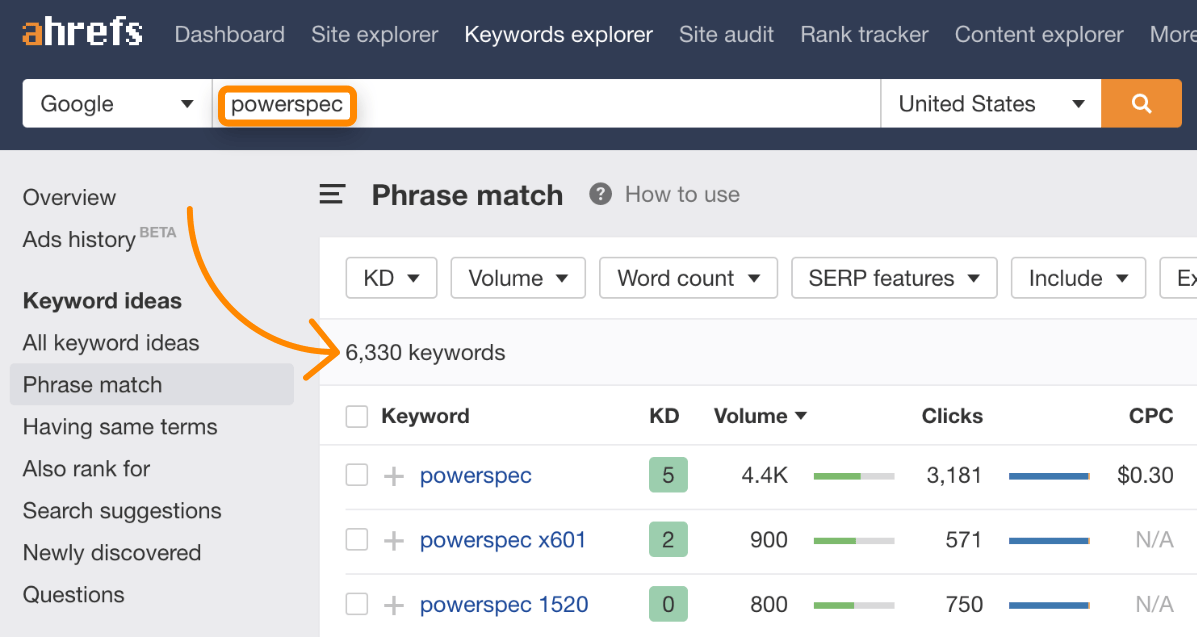This screenshot has height=637, width=1197.
Task: Open the More menu in top navigation
Action: [1173, 34]
